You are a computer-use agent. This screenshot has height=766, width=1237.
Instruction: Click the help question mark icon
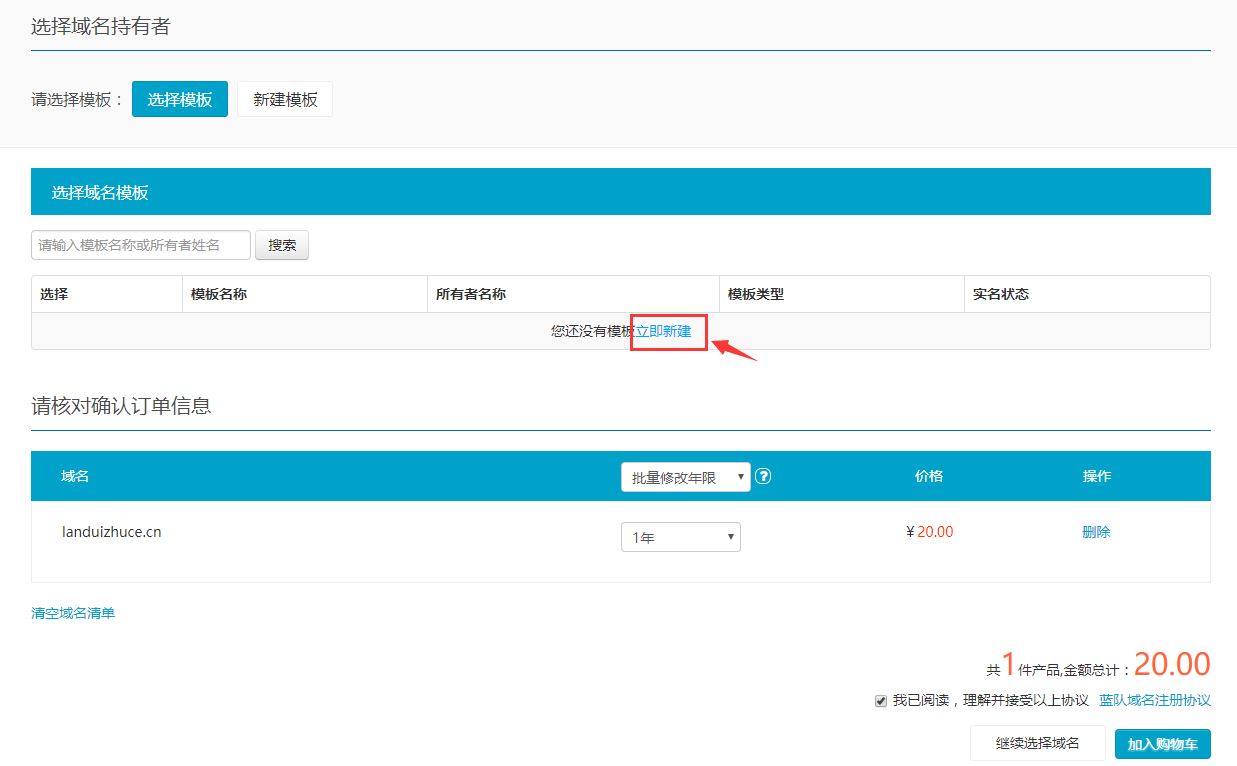tap(763, 477)
